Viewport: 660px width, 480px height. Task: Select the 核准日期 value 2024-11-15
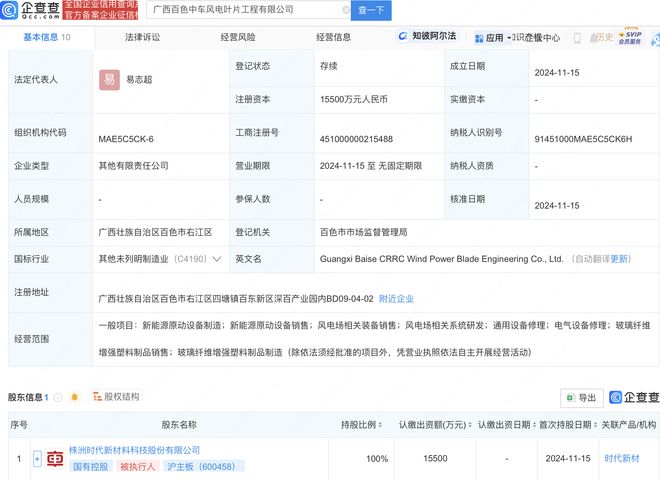pos(557,206)
